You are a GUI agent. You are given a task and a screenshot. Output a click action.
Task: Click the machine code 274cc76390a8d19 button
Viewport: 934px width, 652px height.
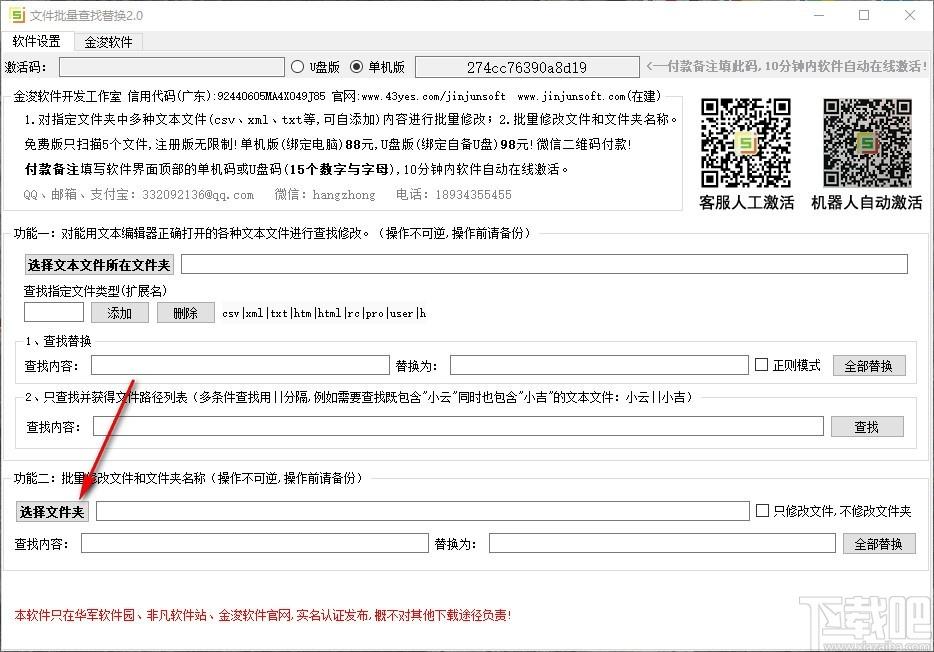[526, 67]
